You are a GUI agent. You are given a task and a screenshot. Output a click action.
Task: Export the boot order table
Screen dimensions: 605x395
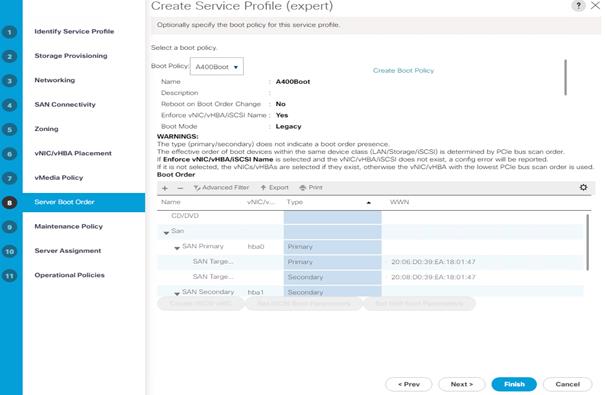coord(274,187)
